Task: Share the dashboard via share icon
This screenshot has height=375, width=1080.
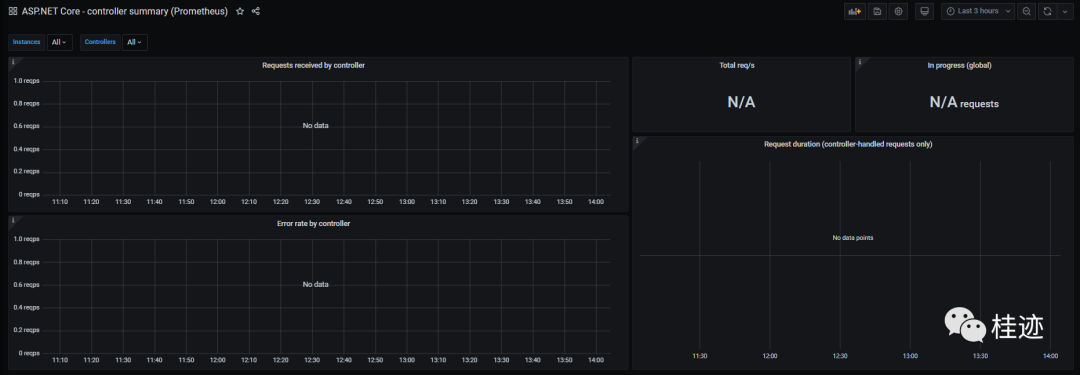Action: (256, 11)
